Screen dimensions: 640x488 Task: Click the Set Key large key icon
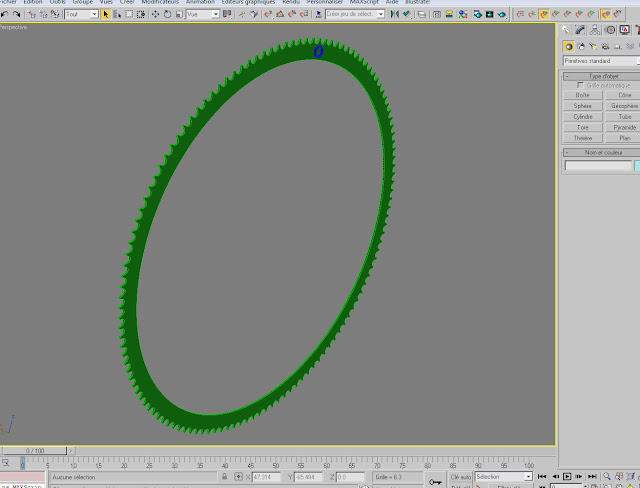436,482
